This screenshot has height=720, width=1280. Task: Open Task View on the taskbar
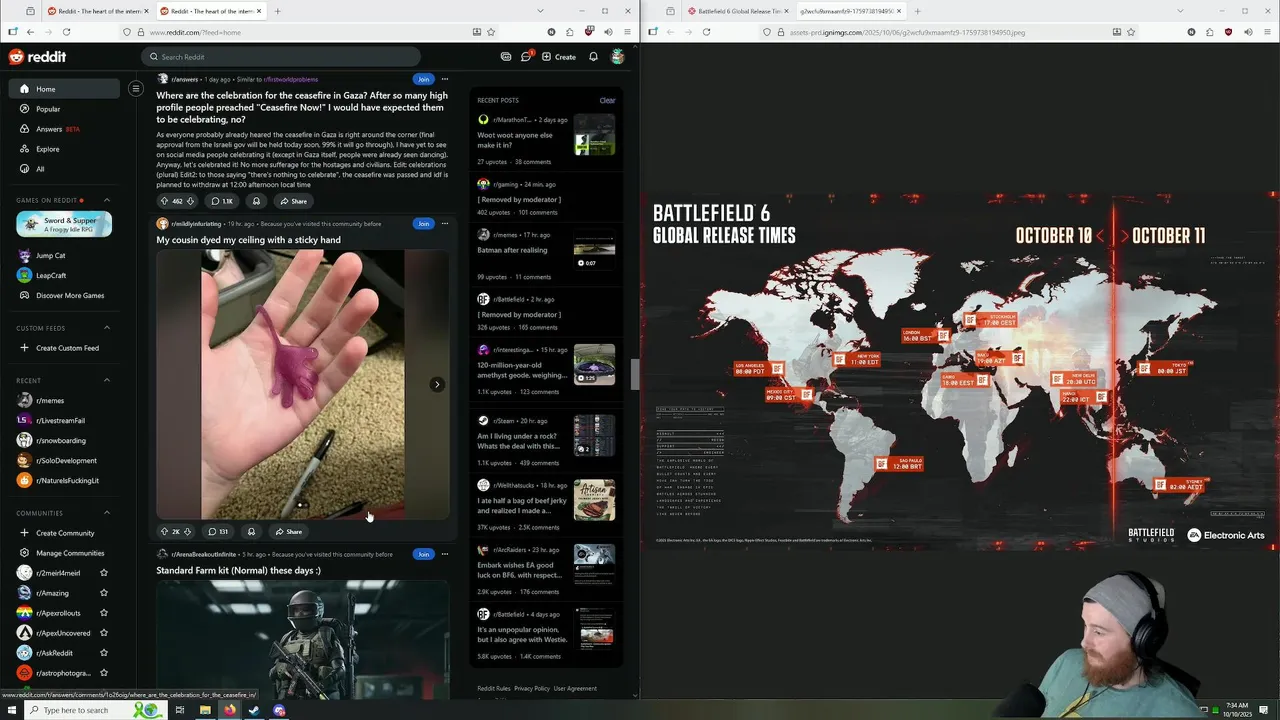[180, 710]
